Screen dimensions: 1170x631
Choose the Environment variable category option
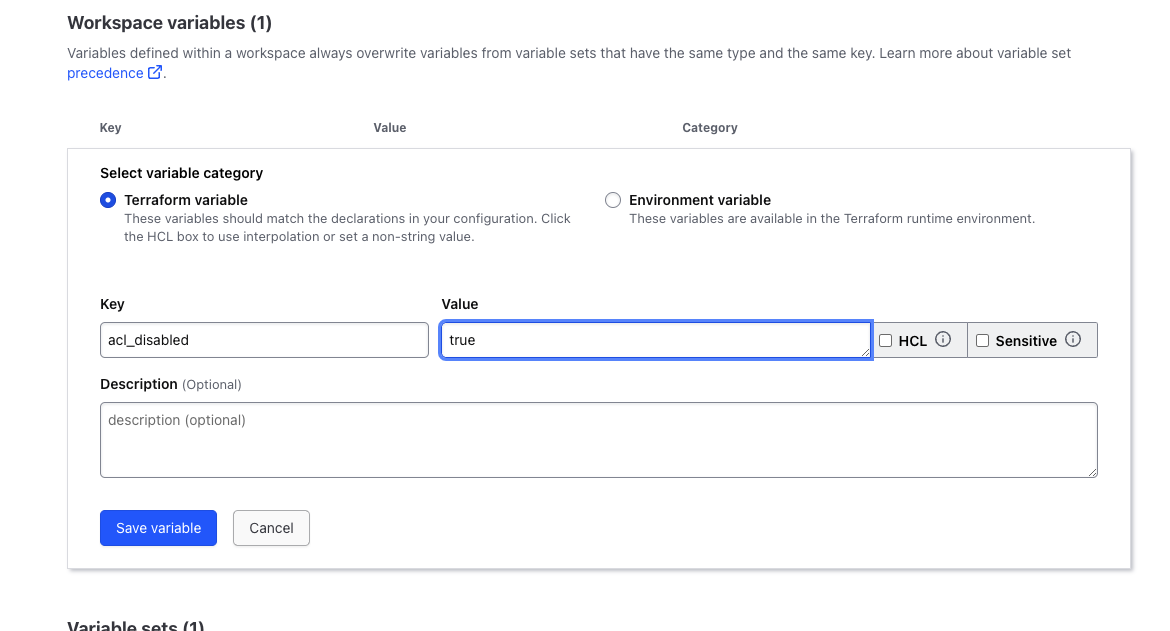point(613,200)
